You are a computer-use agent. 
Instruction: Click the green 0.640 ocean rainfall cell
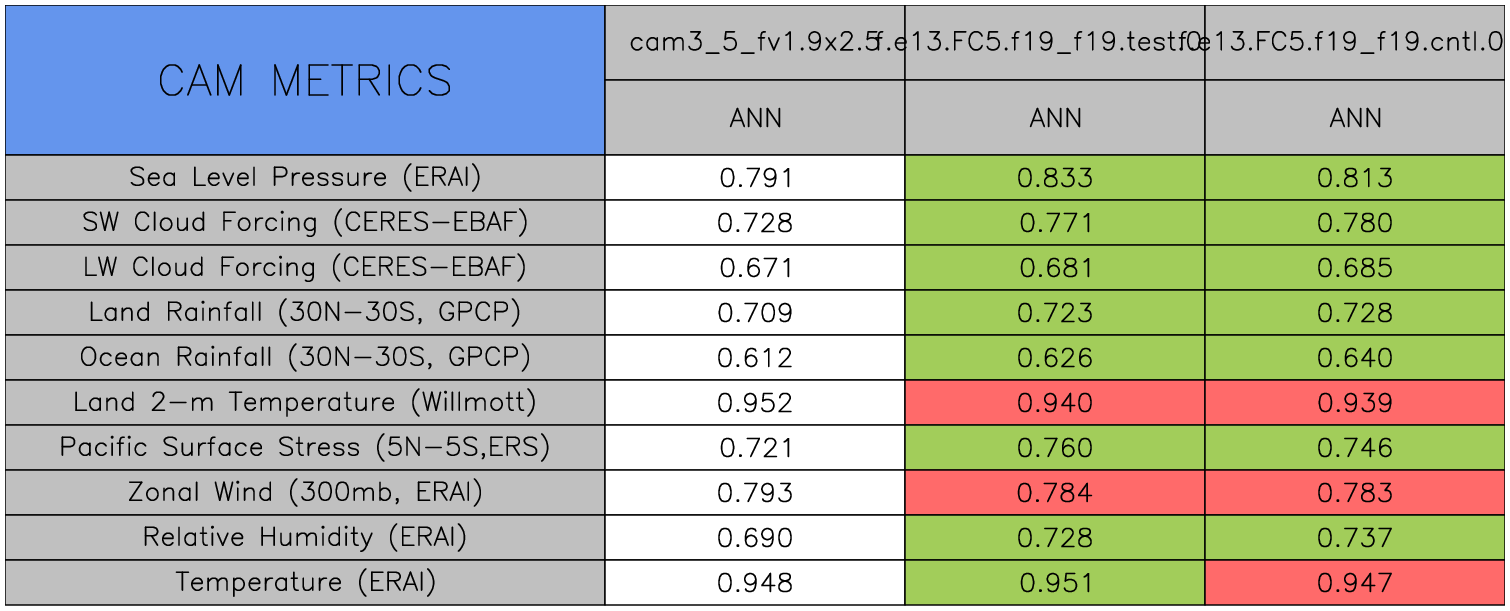tap(1355, 358)
